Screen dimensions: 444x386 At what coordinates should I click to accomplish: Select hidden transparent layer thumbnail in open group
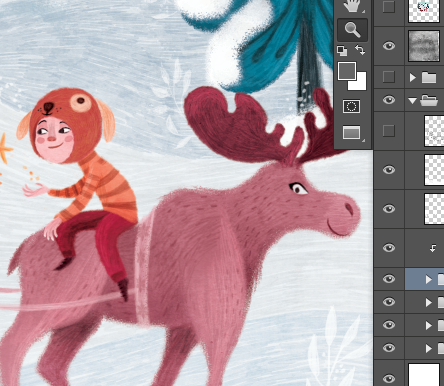(x=434, y=131)
